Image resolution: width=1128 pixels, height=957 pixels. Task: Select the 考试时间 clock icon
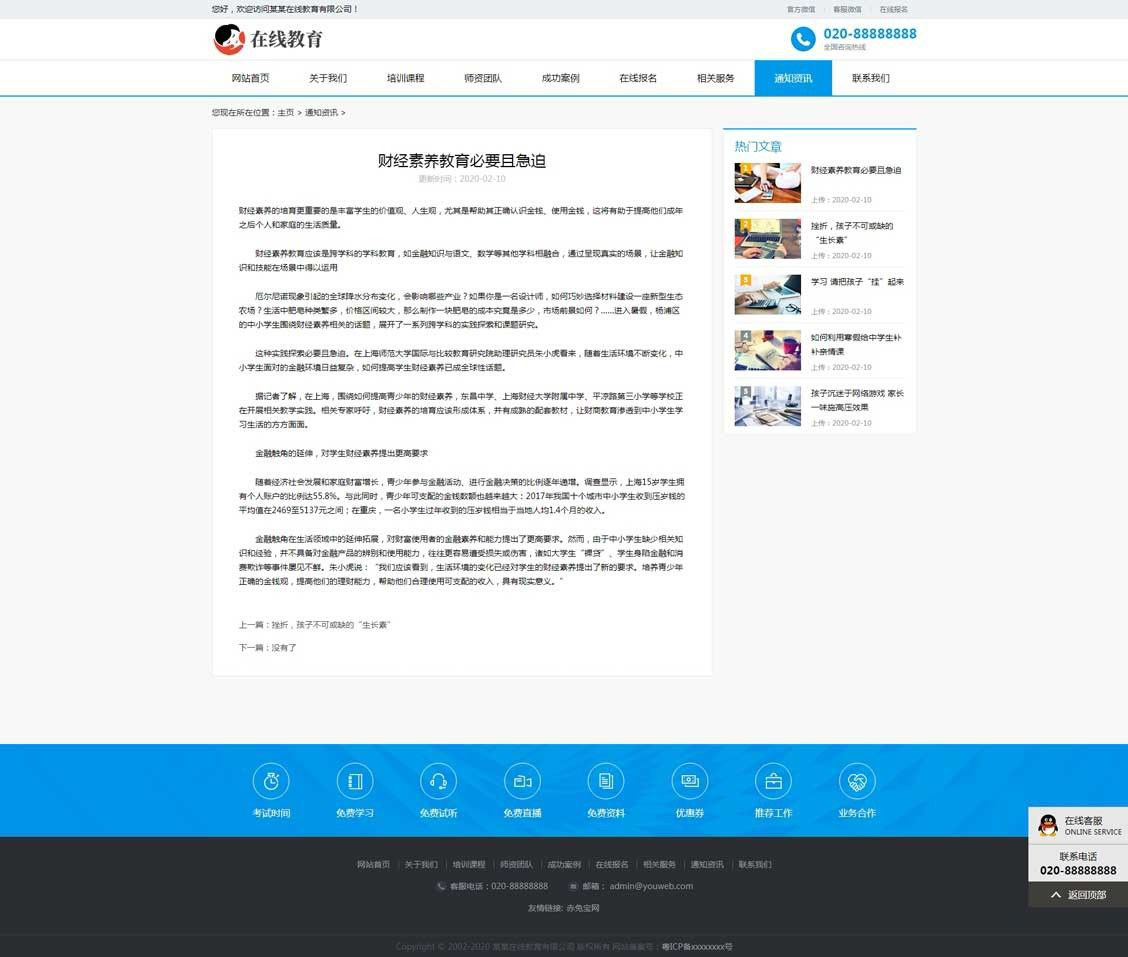pyautogui.click(x=270, y=781)
